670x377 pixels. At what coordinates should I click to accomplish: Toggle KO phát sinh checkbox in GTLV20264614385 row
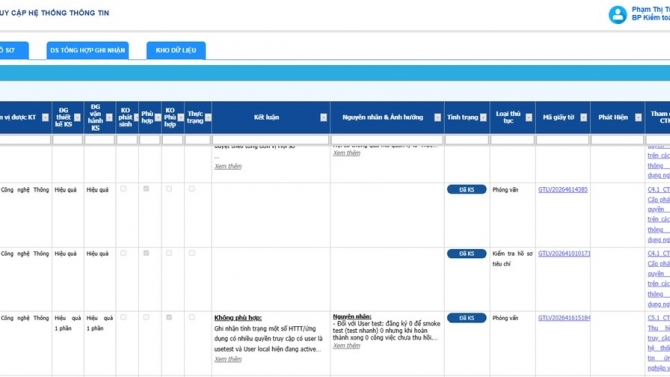pyautogui.click(x=123, y=188)
